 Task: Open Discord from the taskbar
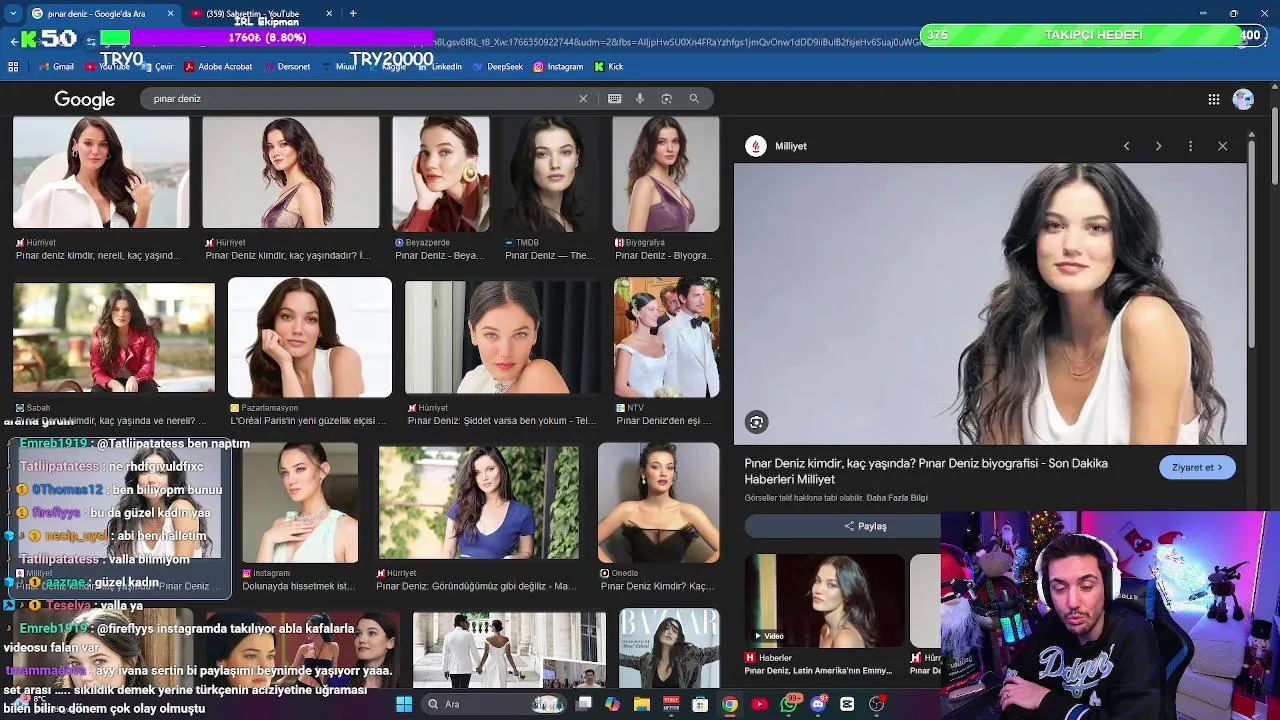818,704
